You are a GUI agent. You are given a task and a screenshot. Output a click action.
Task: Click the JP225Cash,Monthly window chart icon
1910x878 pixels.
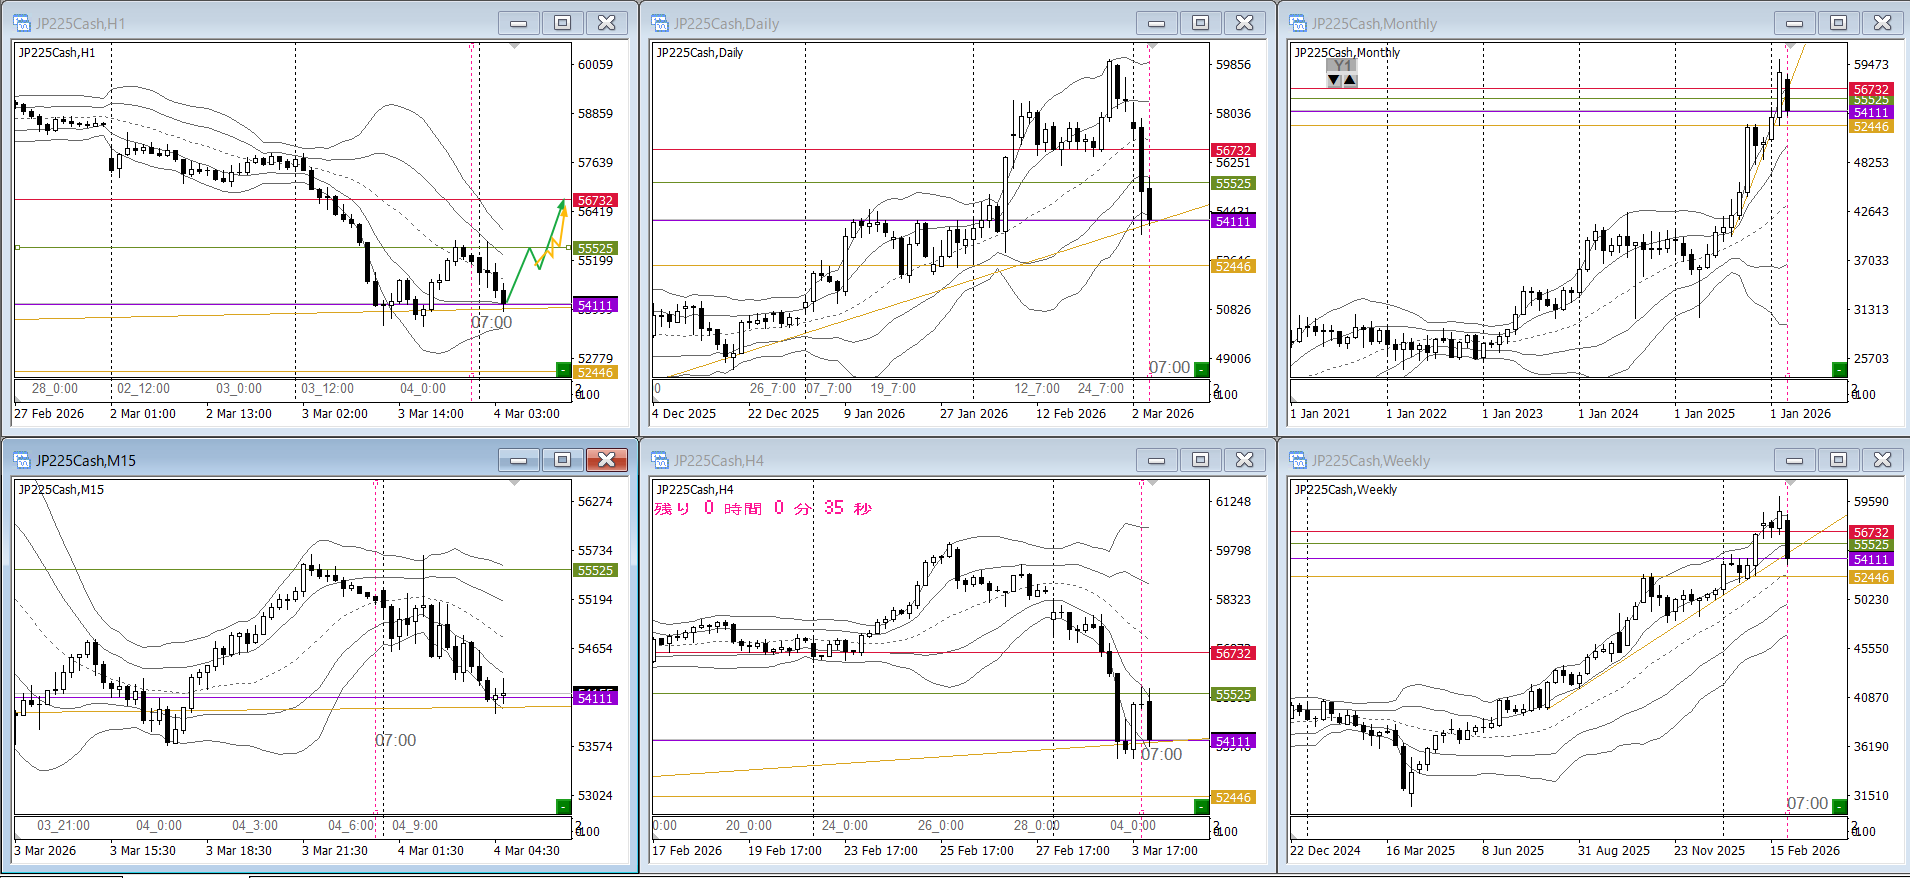point(1298,23)
